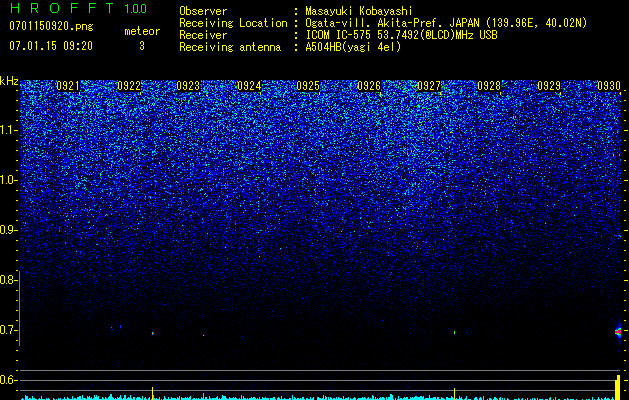Click the 0.8 kHz axis label
The width and height of the screenshot is (629, 400).
[8, 280]
